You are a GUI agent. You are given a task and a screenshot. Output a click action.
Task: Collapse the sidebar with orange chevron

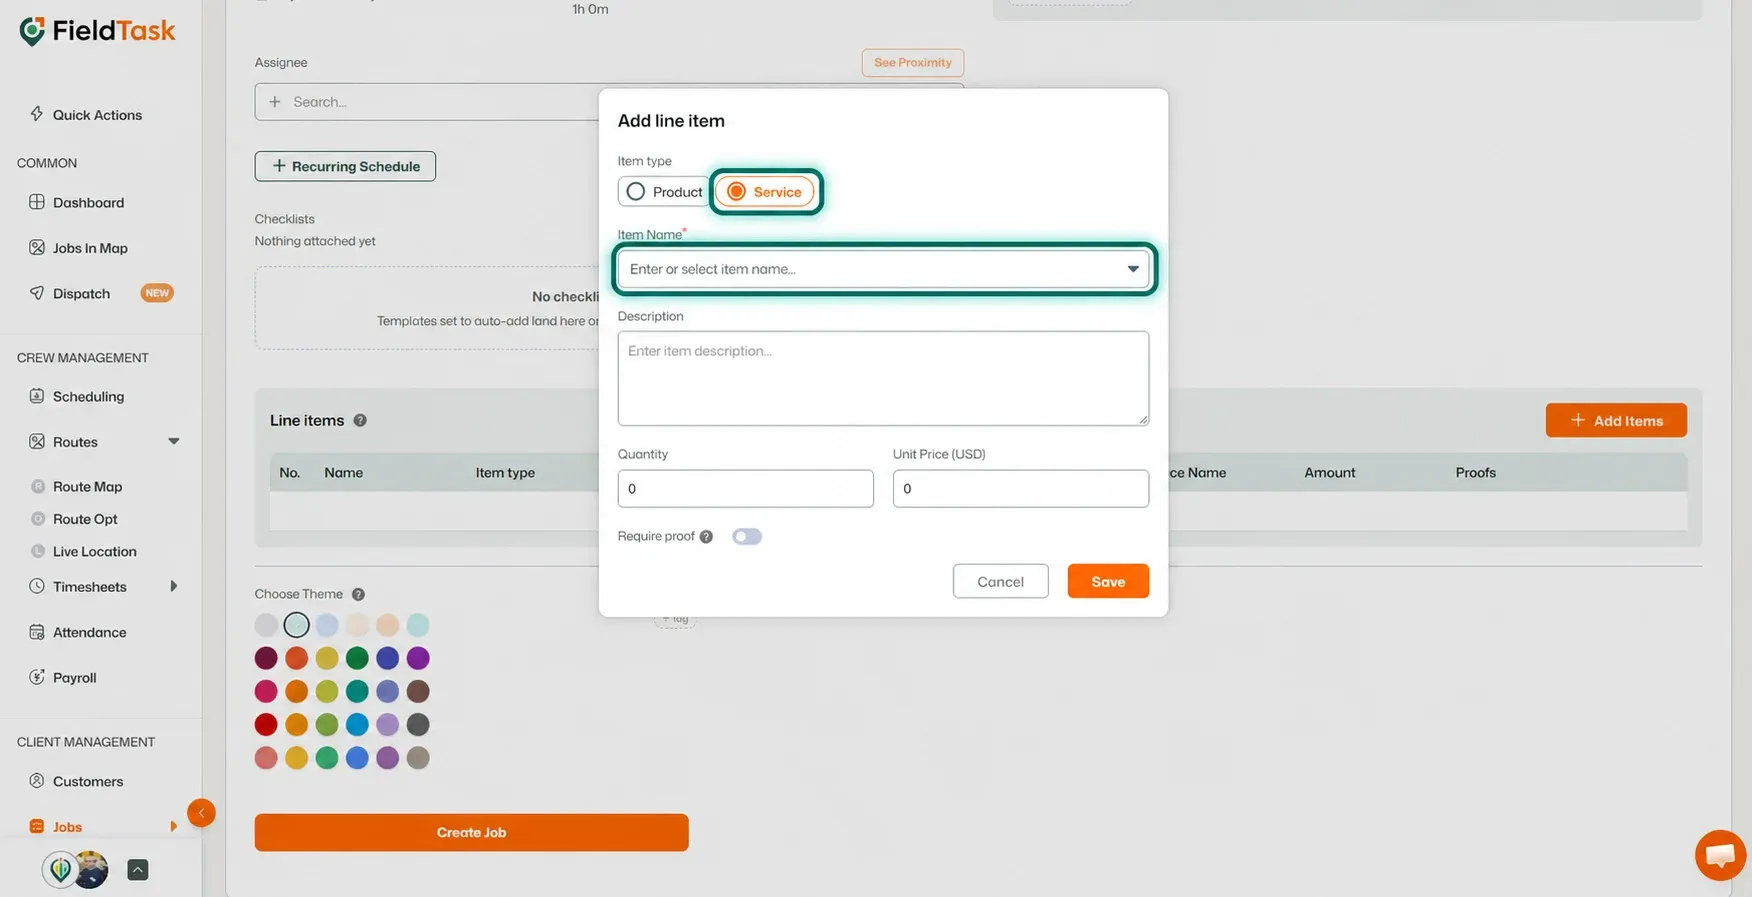201,813
